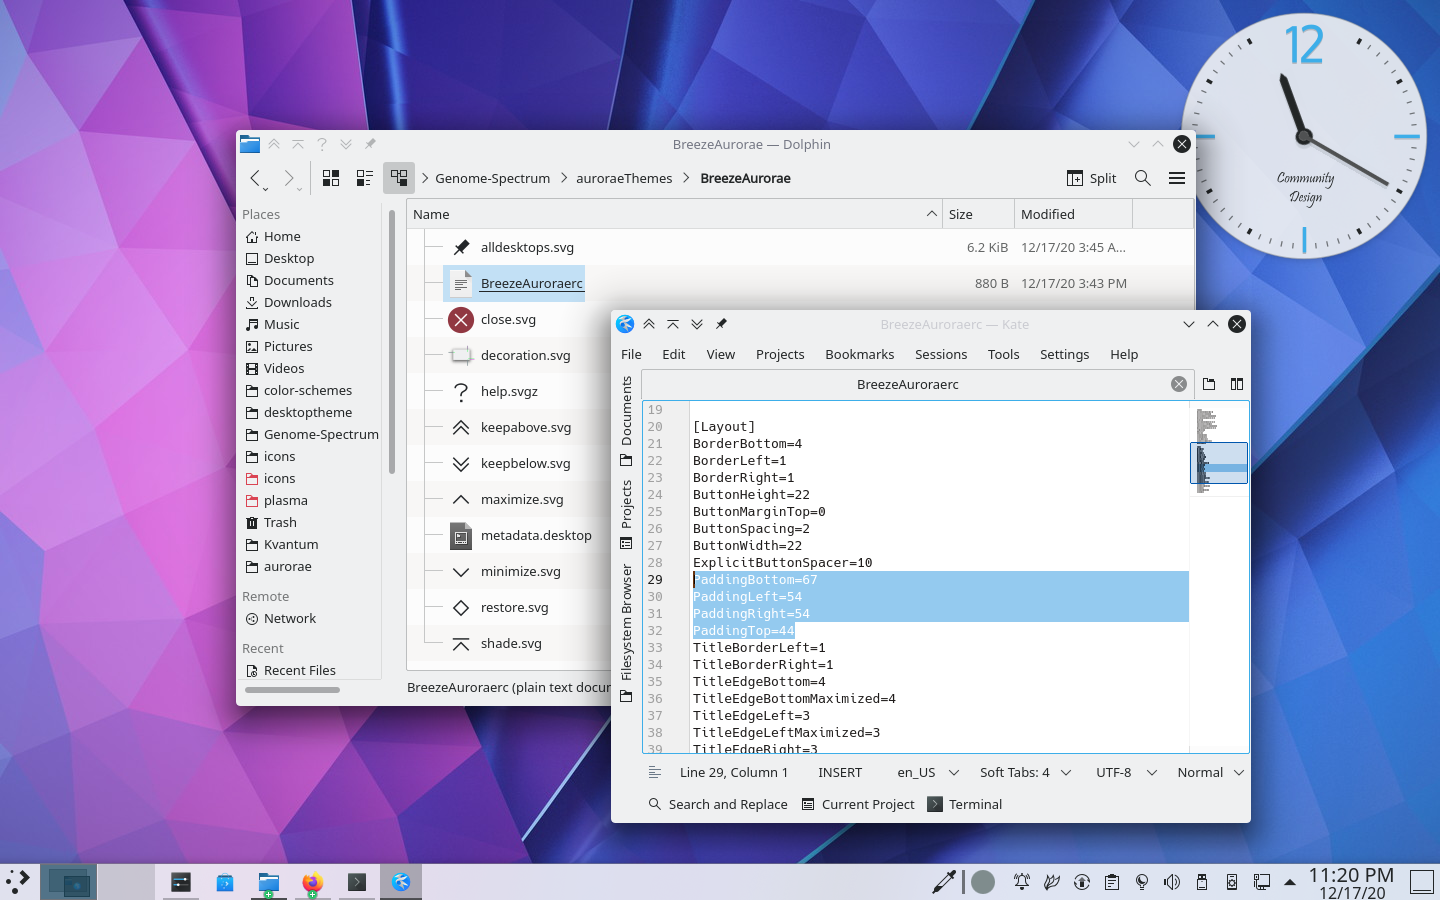Open UTF-8 encoding dropdown
The image size is (1440, 900).
click(1126, 772)
